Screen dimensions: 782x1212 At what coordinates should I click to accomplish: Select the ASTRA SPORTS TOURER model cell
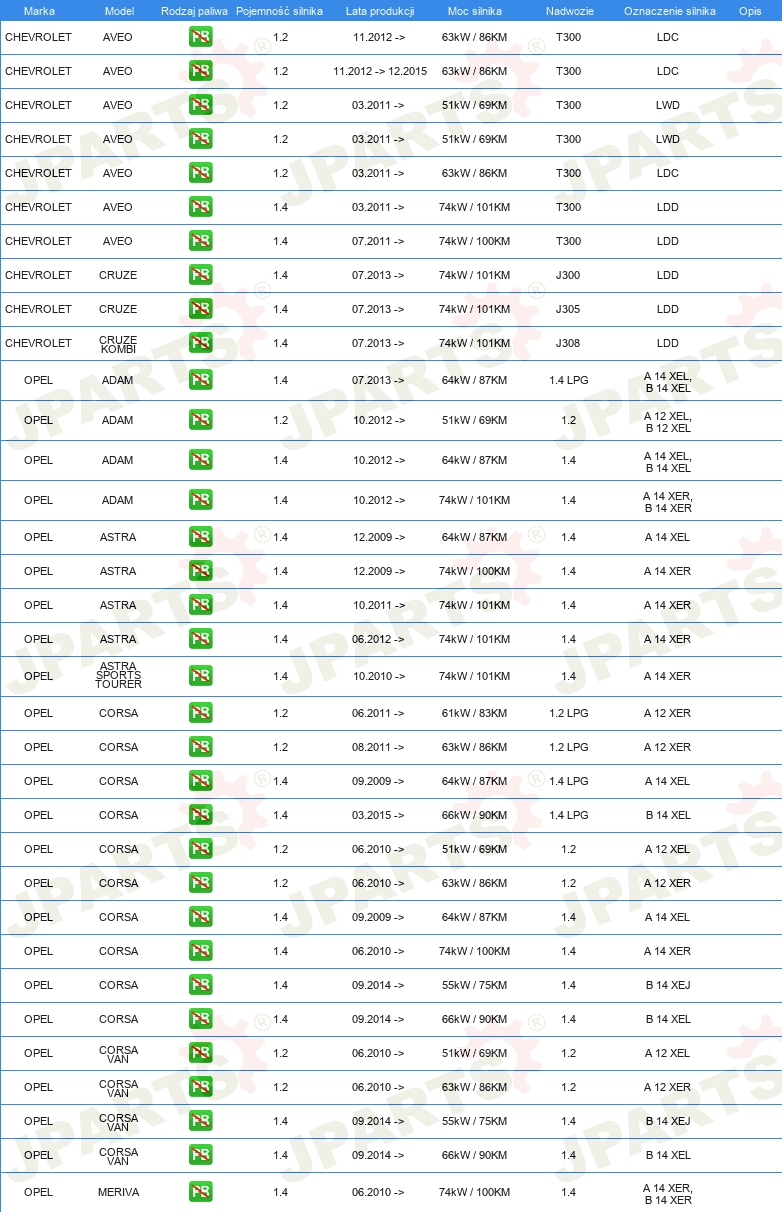click(x=118, y=676)
